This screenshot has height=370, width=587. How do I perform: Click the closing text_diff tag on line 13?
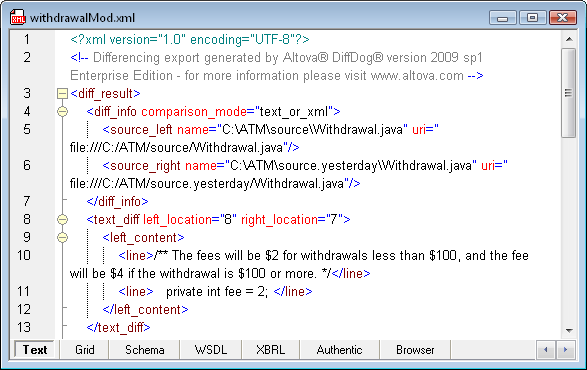click(x=118, y=327)
